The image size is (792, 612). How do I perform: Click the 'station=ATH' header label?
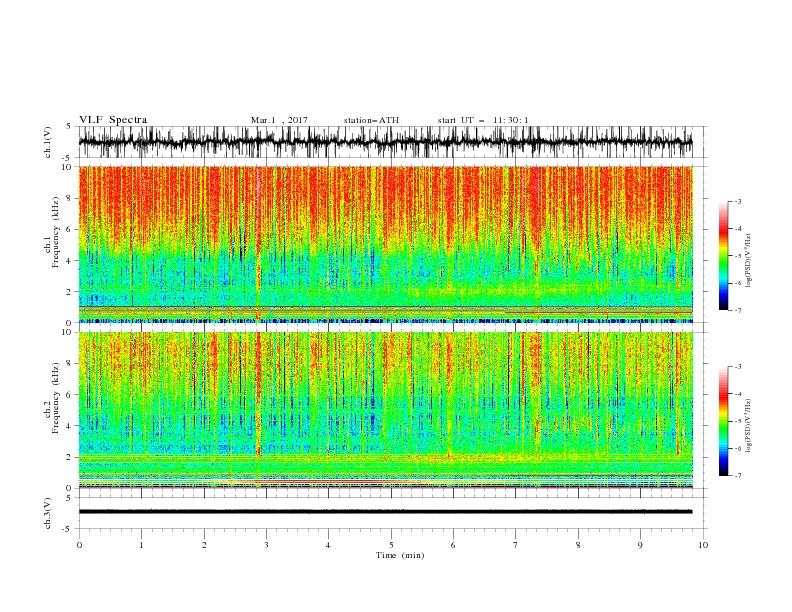371,120
